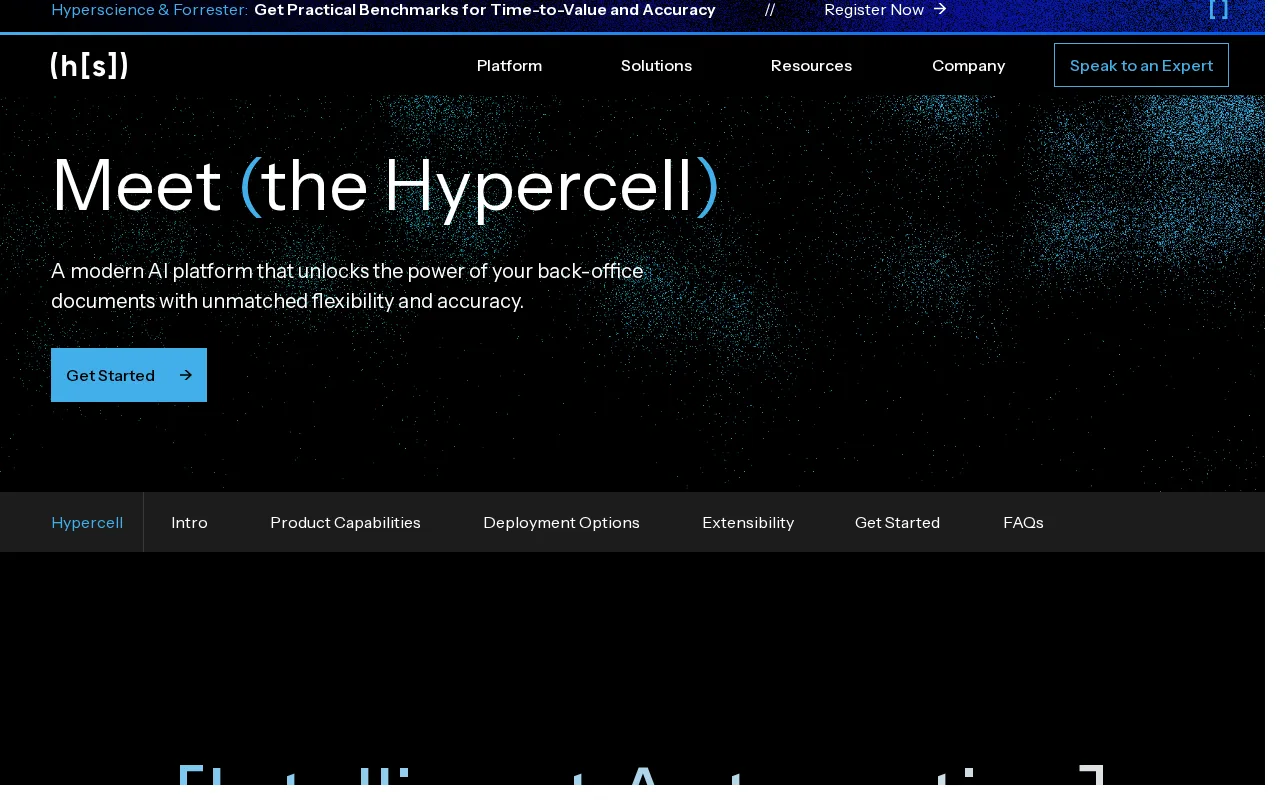Open the Company menu
The image size is (1280, 800).
968,65
